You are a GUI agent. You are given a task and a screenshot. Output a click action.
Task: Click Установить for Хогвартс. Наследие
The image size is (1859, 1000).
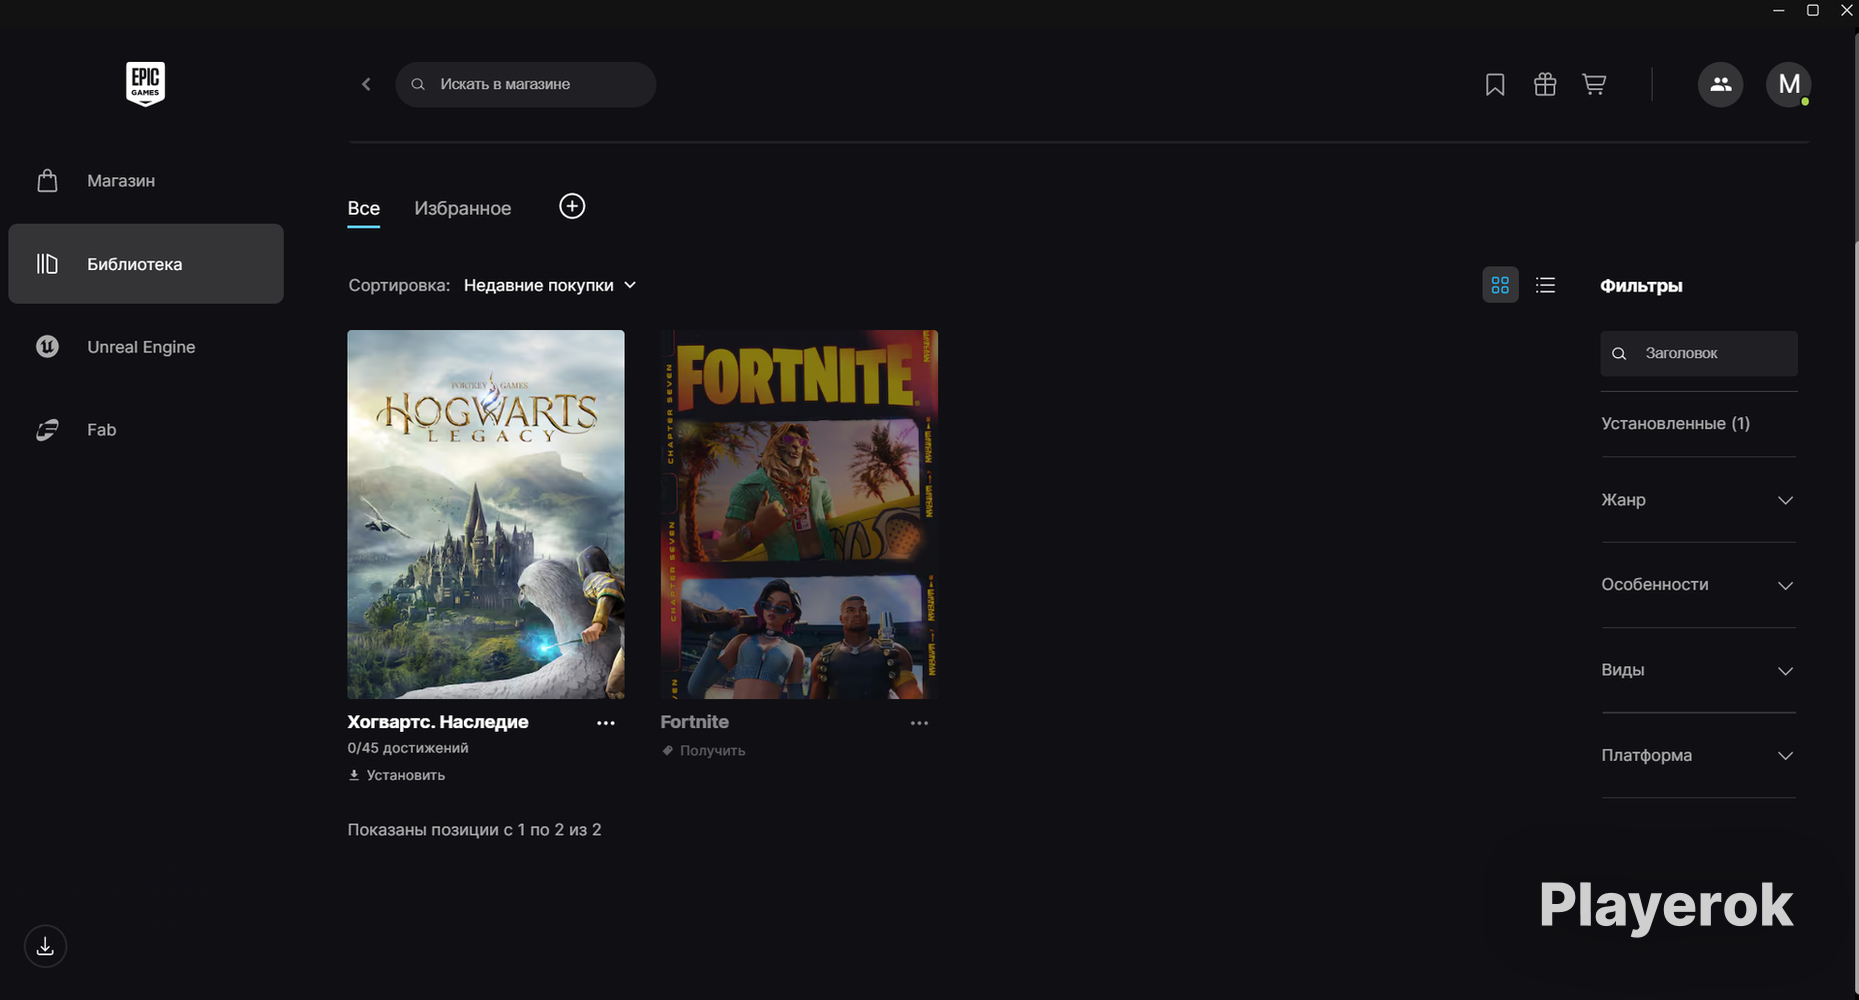click(x=396, y=775)
